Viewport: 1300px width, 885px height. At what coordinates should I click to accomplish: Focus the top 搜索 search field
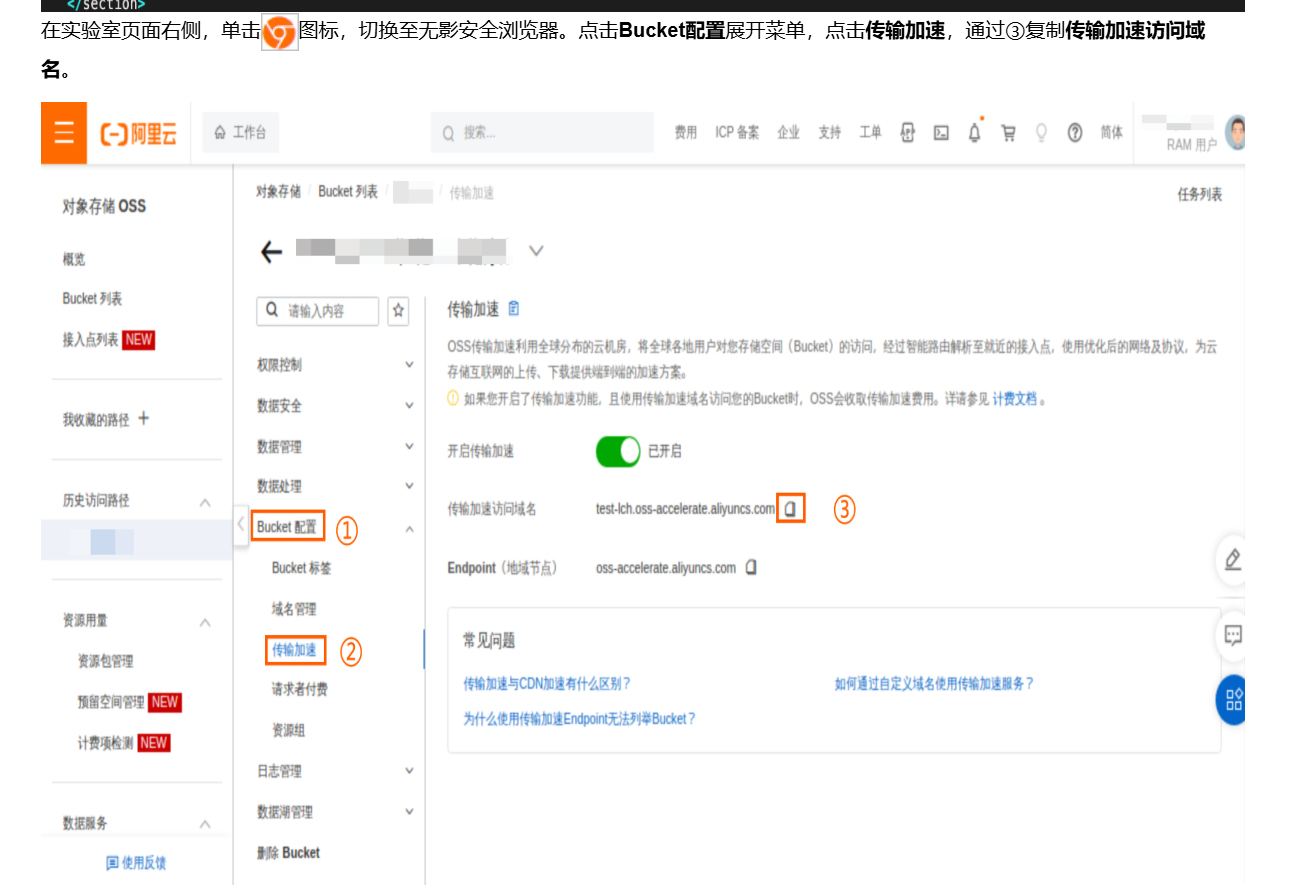coord(542,132)
